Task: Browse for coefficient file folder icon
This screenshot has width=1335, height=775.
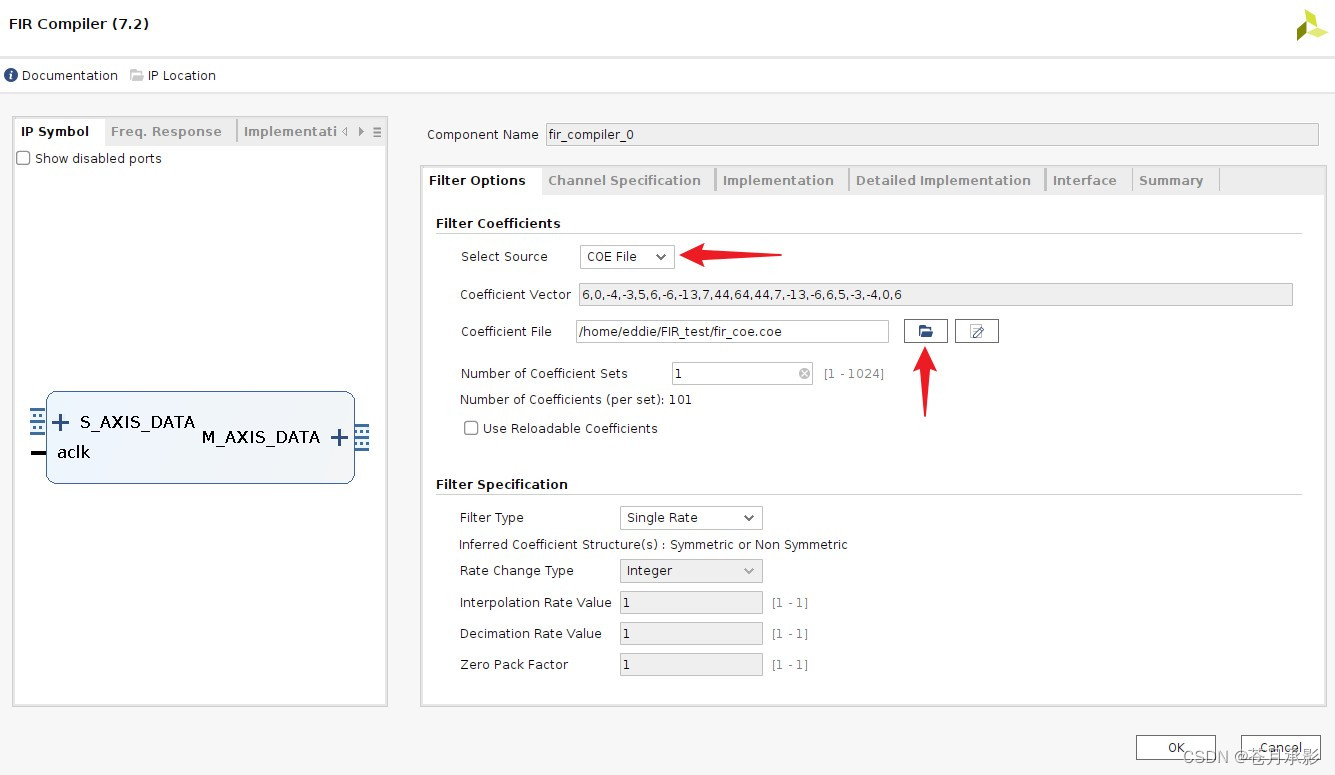Action: [x=926, y=331]
